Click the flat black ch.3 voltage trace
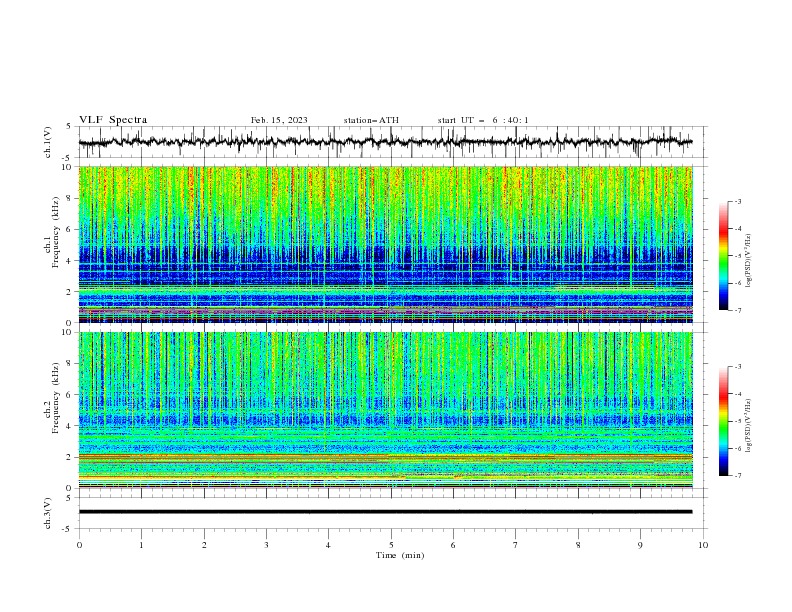This screenshot has width=792, height=612. point(385,512)
